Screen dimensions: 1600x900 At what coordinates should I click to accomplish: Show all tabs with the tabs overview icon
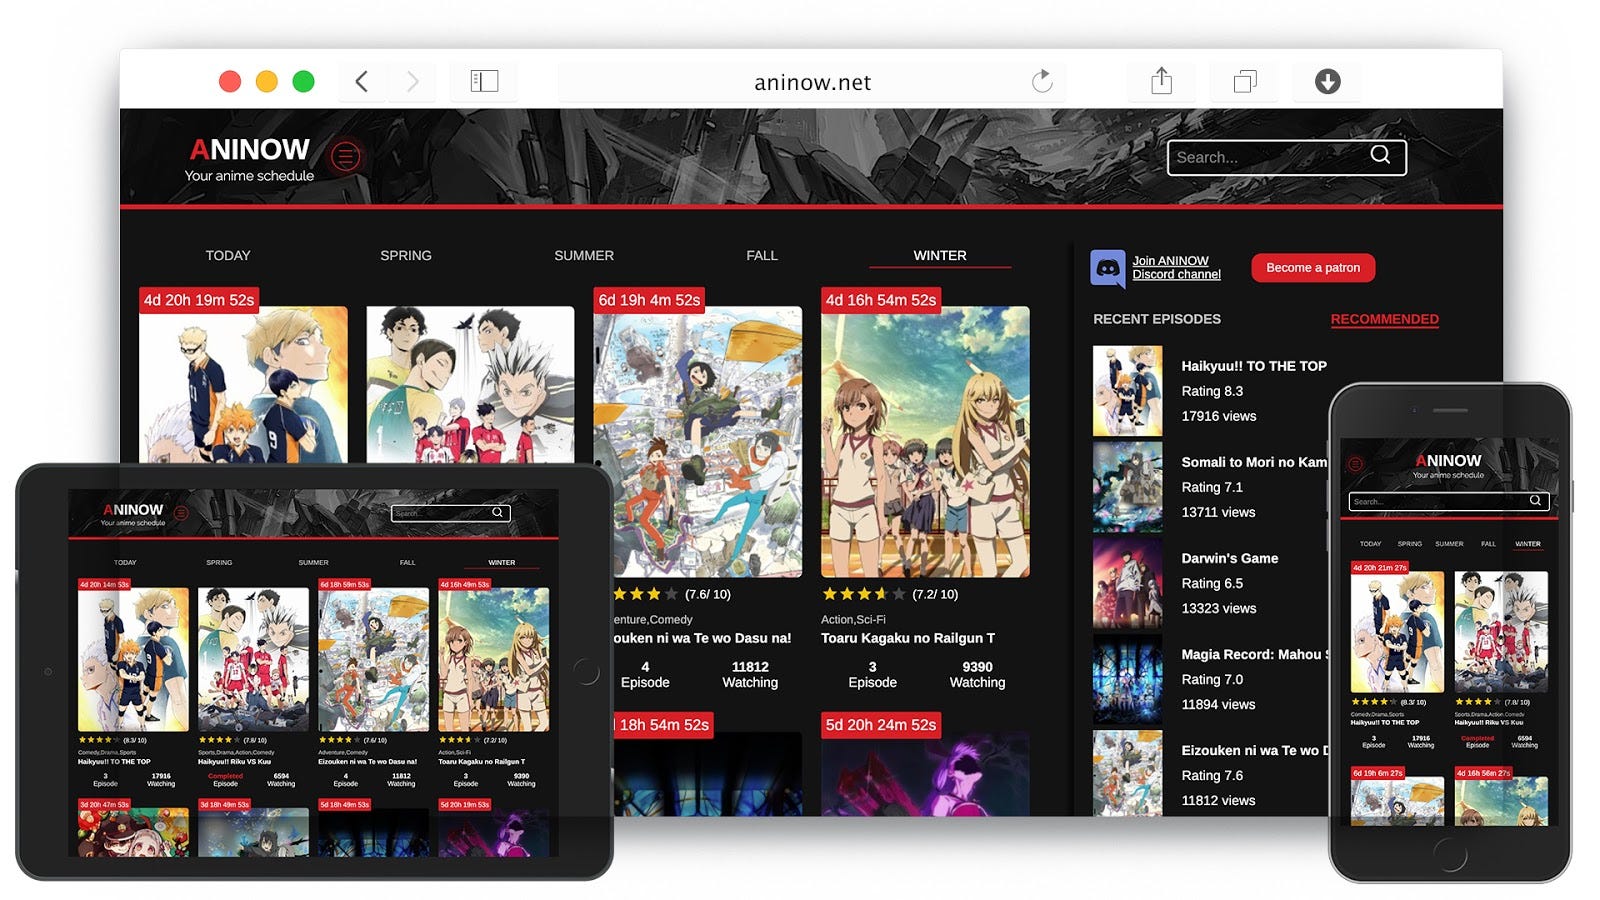(x=1245, y=81)
